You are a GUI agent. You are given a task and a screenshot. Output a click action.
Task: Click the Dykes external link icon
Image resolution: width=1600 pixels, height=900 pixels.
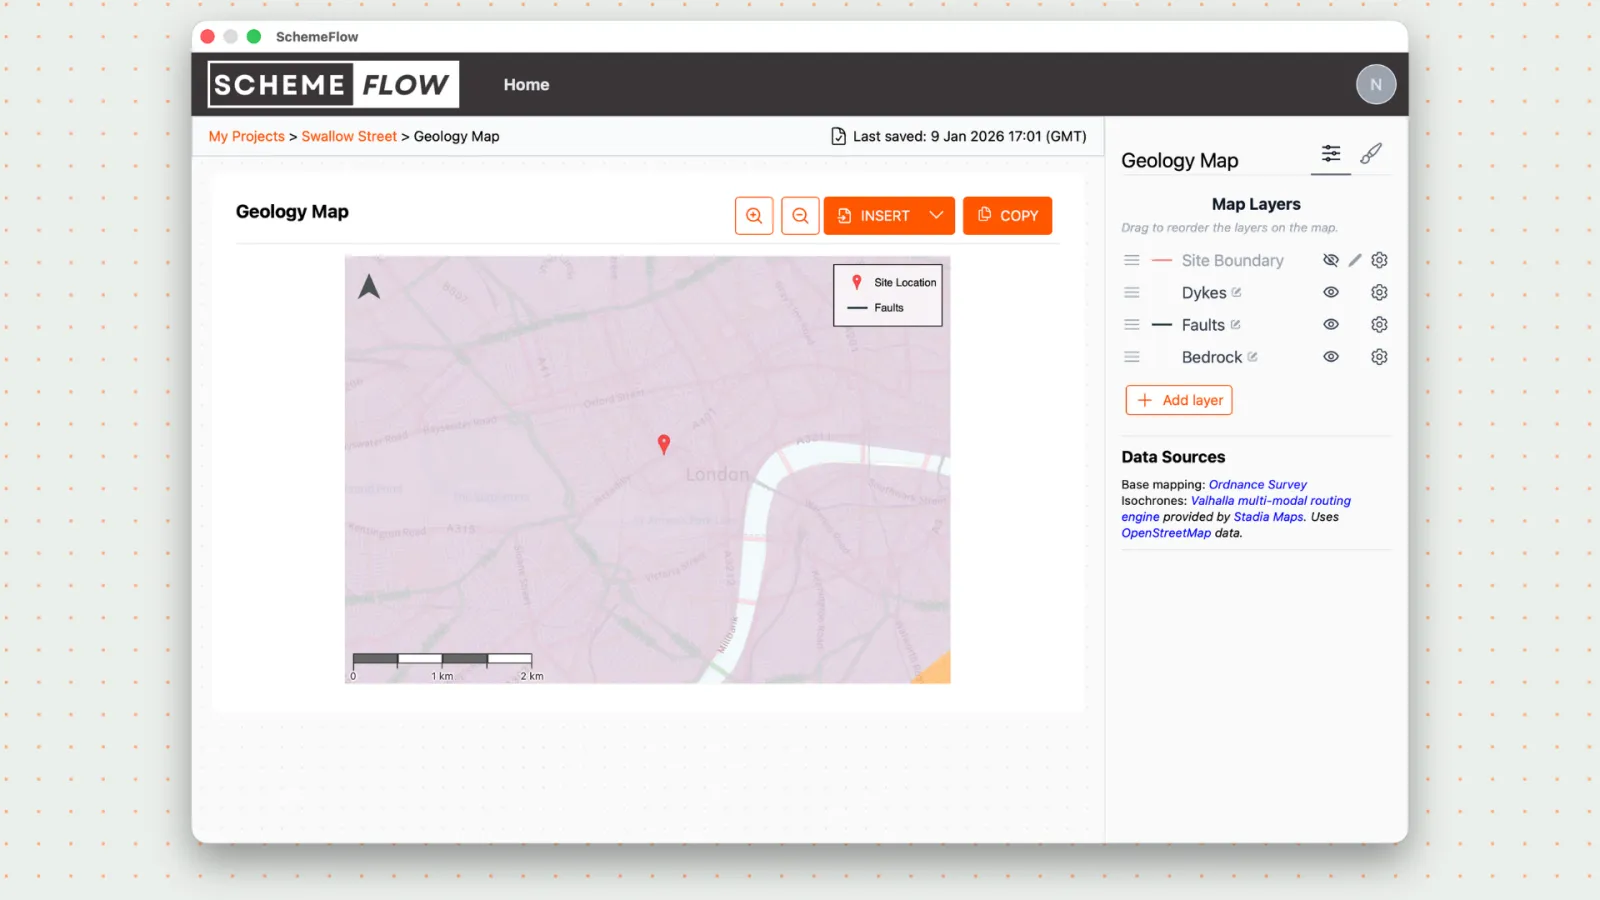(x=1237, y=292)
